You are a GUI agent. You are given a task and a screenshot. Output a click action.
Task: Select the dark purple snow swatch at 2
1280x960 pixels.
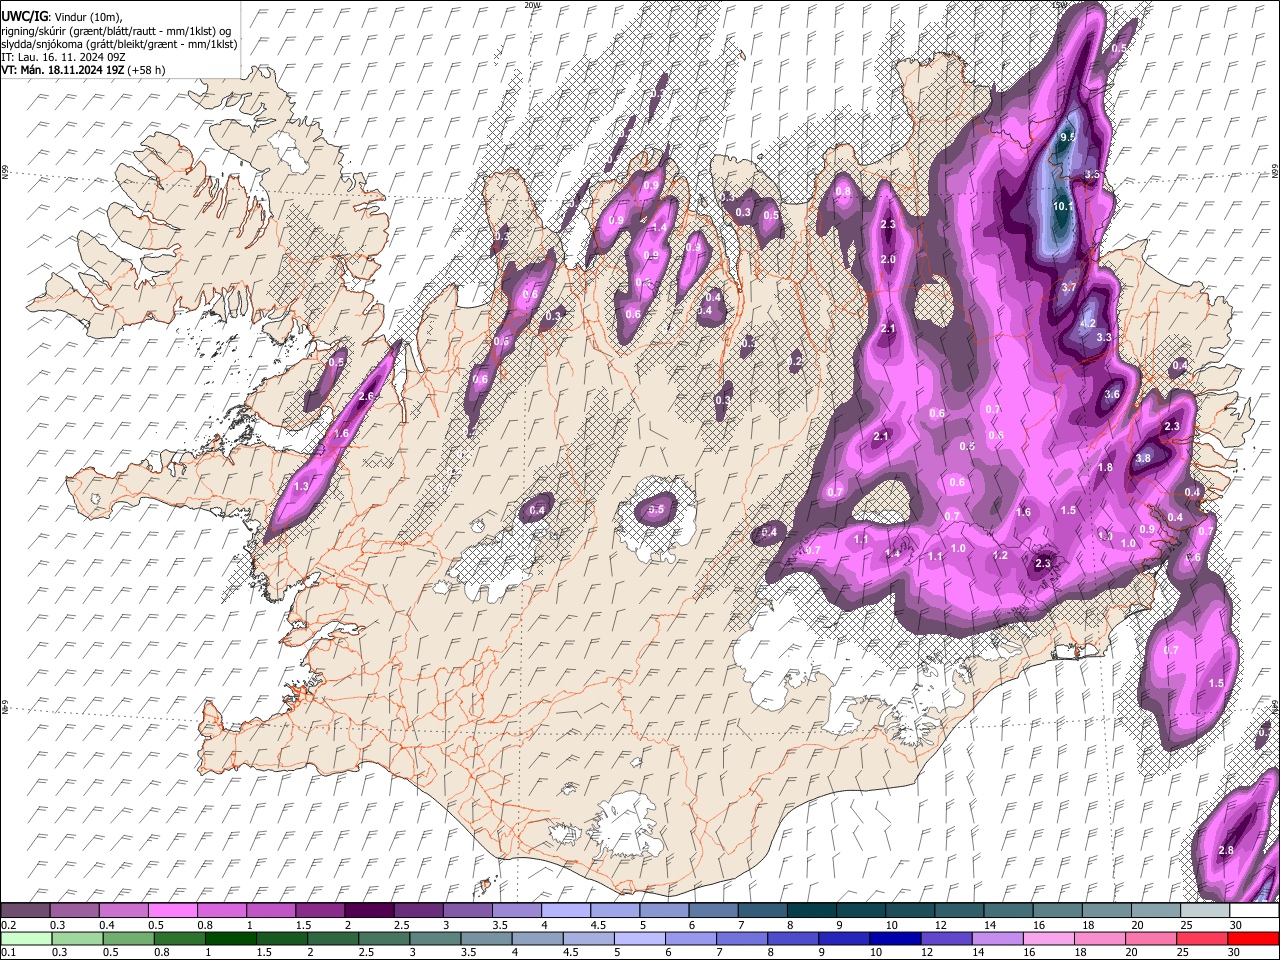click(x=371, y=910)
